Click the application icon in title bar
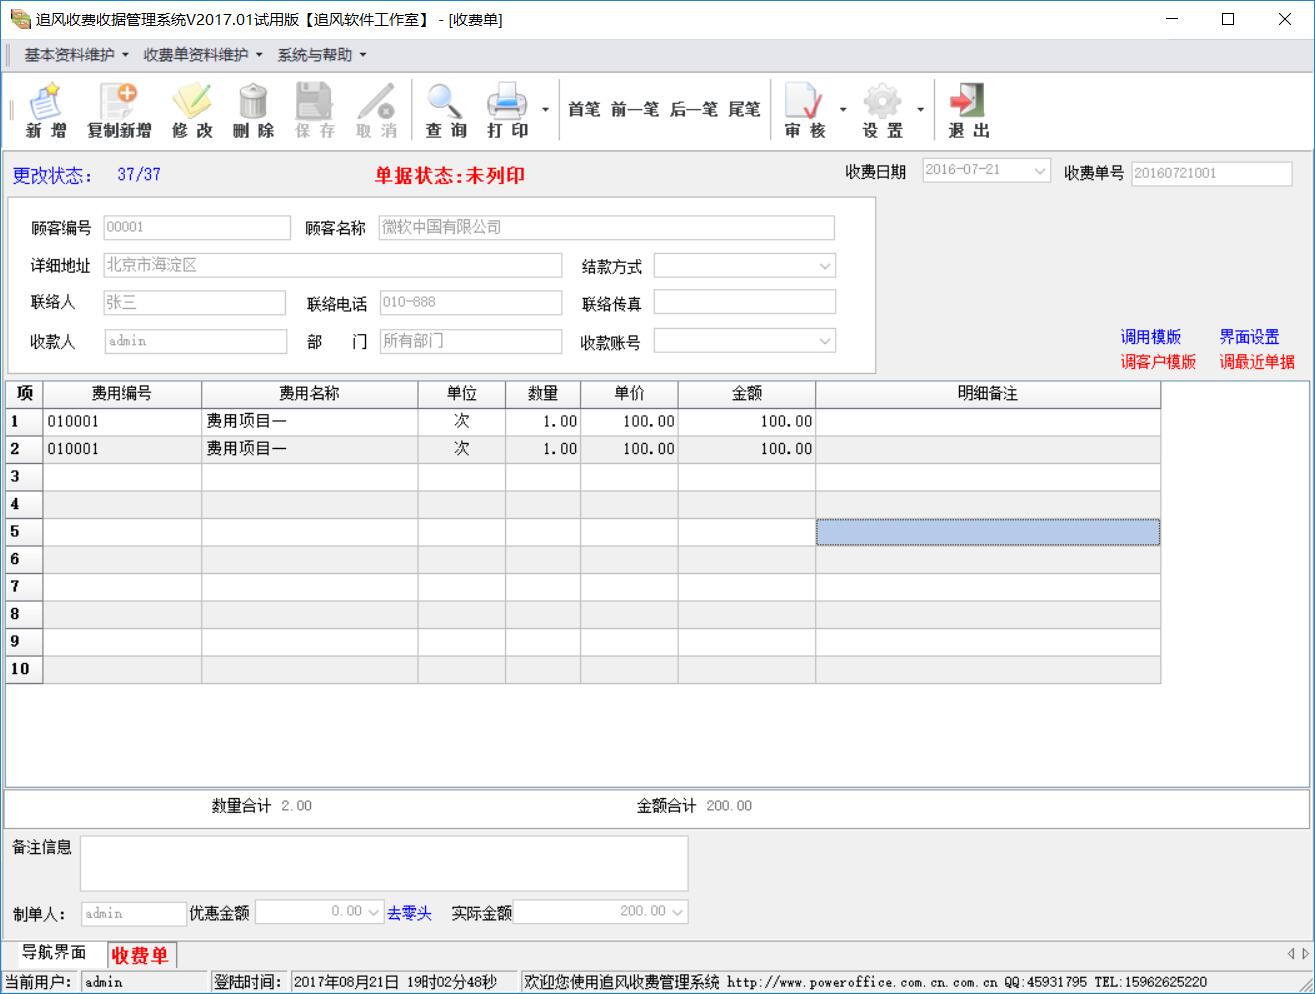This screenshot has height=994, width=1315. [x=20, y=19]
